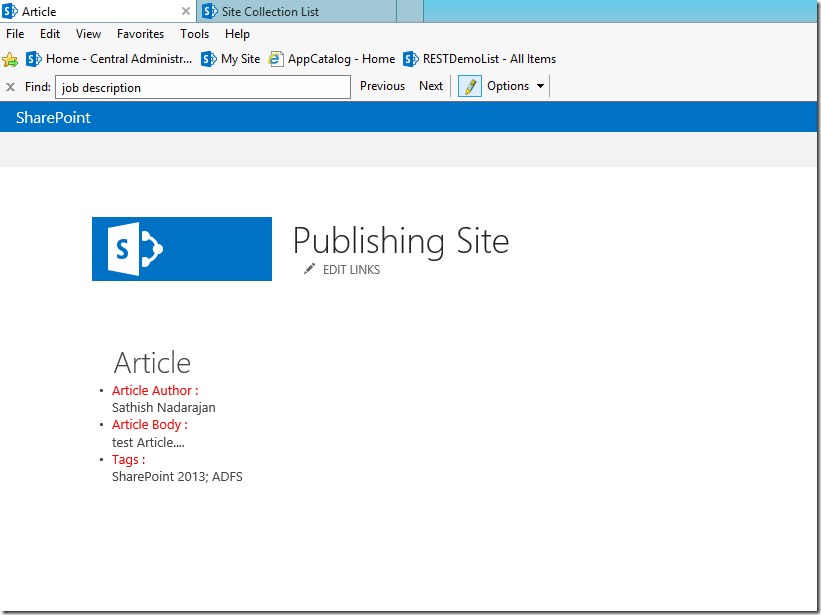Open the View menu
821x615 pixels.
88,34
